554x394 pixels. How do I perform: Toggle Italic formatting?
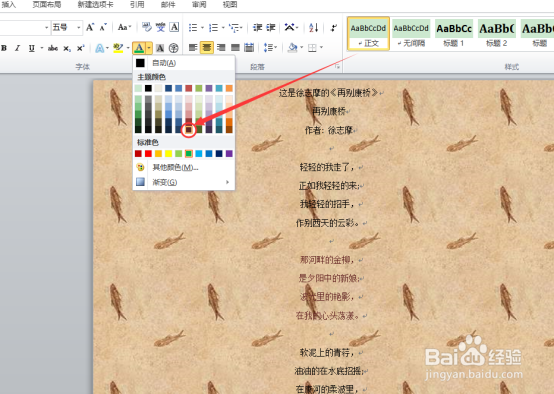click(x=17, y=48)
